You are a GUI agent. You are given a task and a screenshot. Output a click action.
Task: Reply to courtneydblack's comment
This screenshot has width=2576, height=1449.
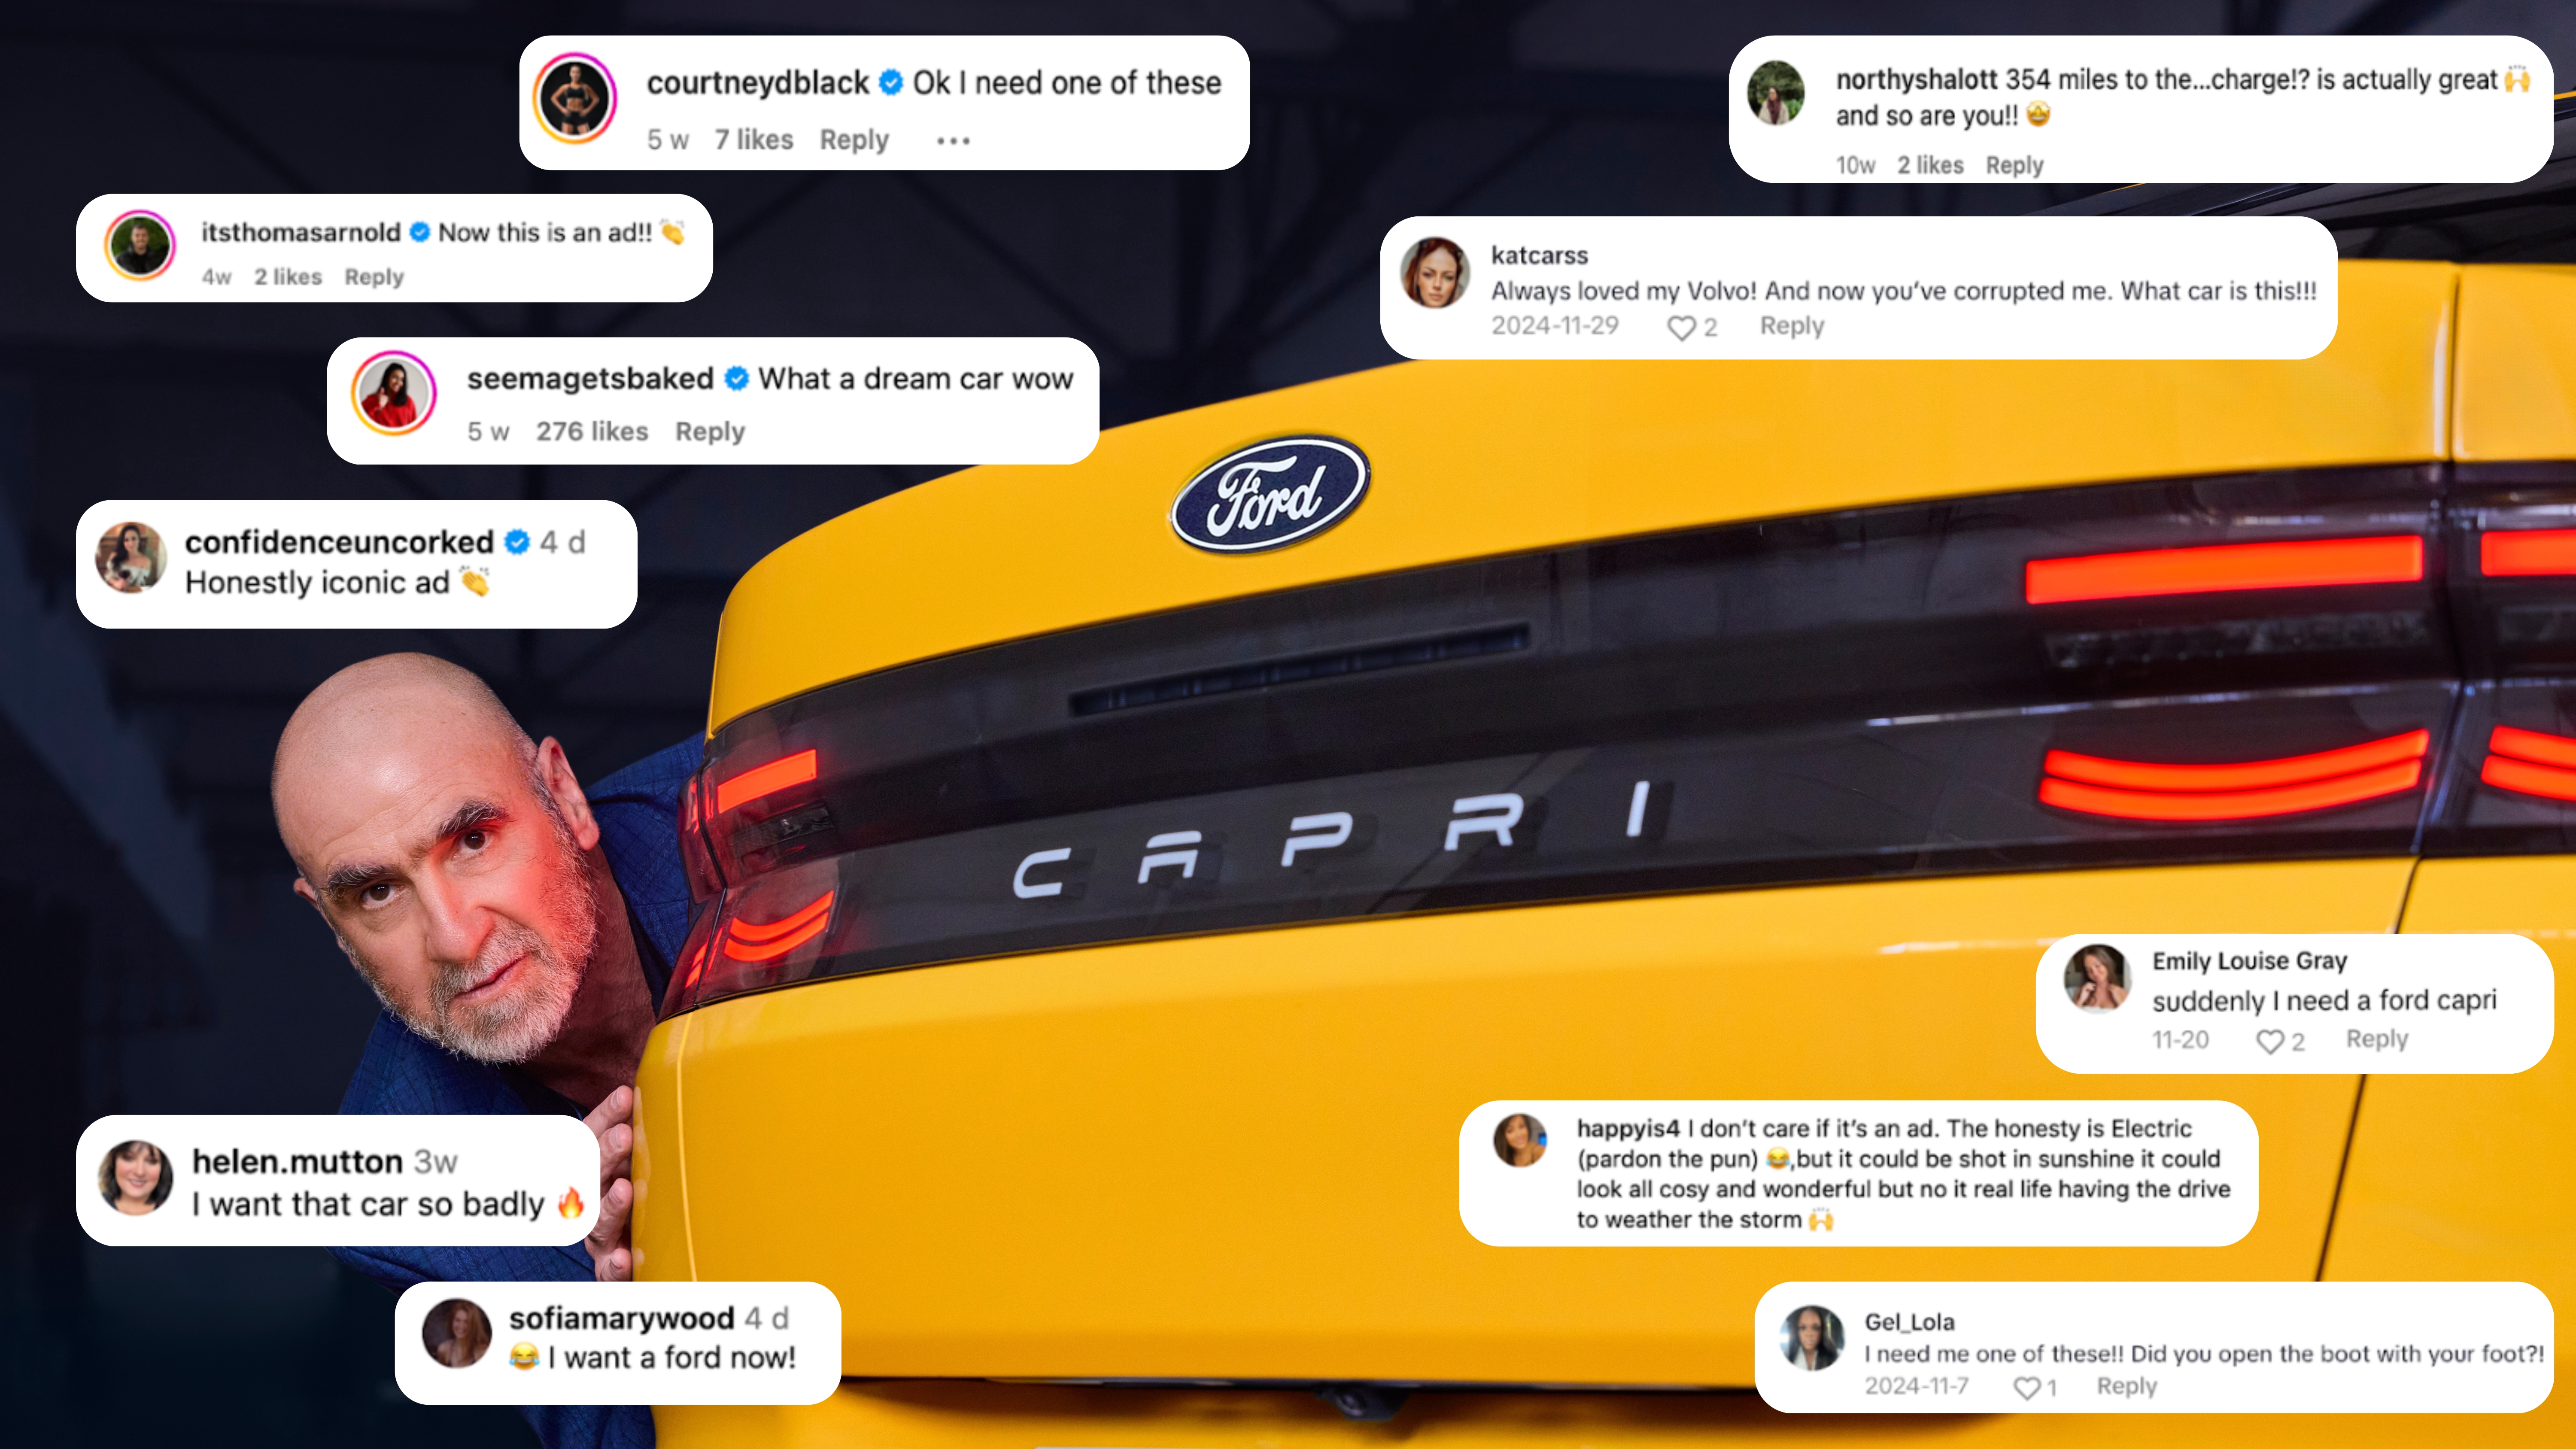pyautogui.click(x=854, y=140)
